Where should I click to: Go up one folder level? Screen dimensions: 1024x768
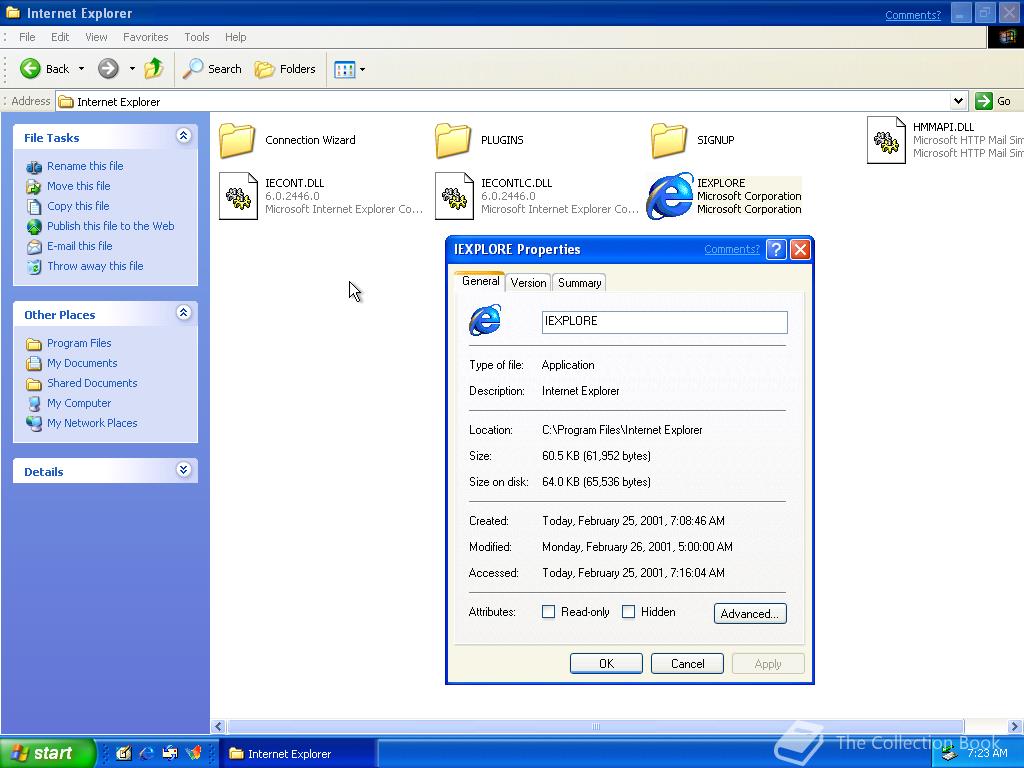click(x=154, y=69)
